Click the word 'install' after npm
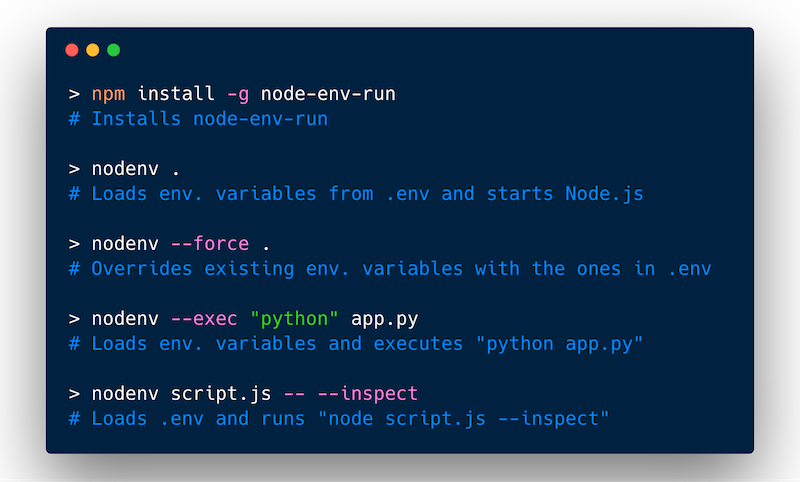 pos(176,94)
